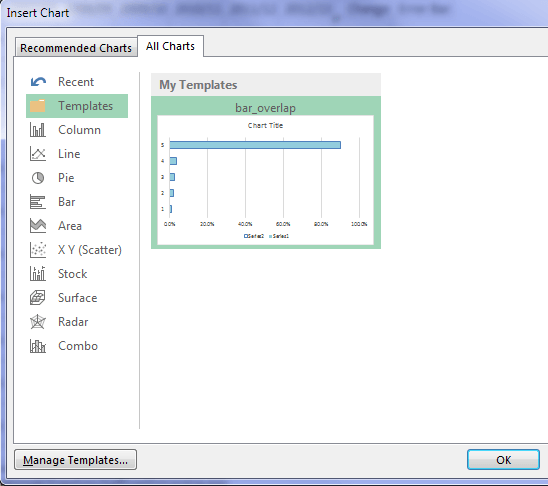
Task: Select the Line chart icon
Action: [38, 154]
